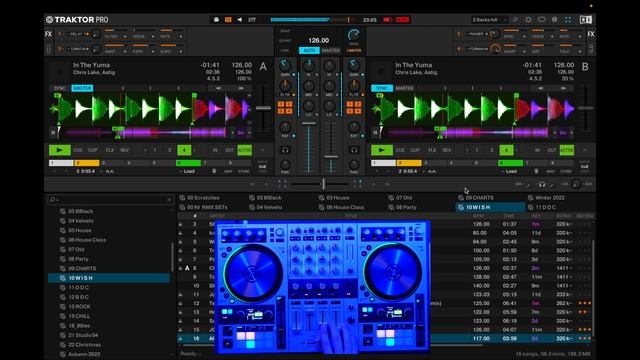Open Deck B cue type Load dropdown

510,171
